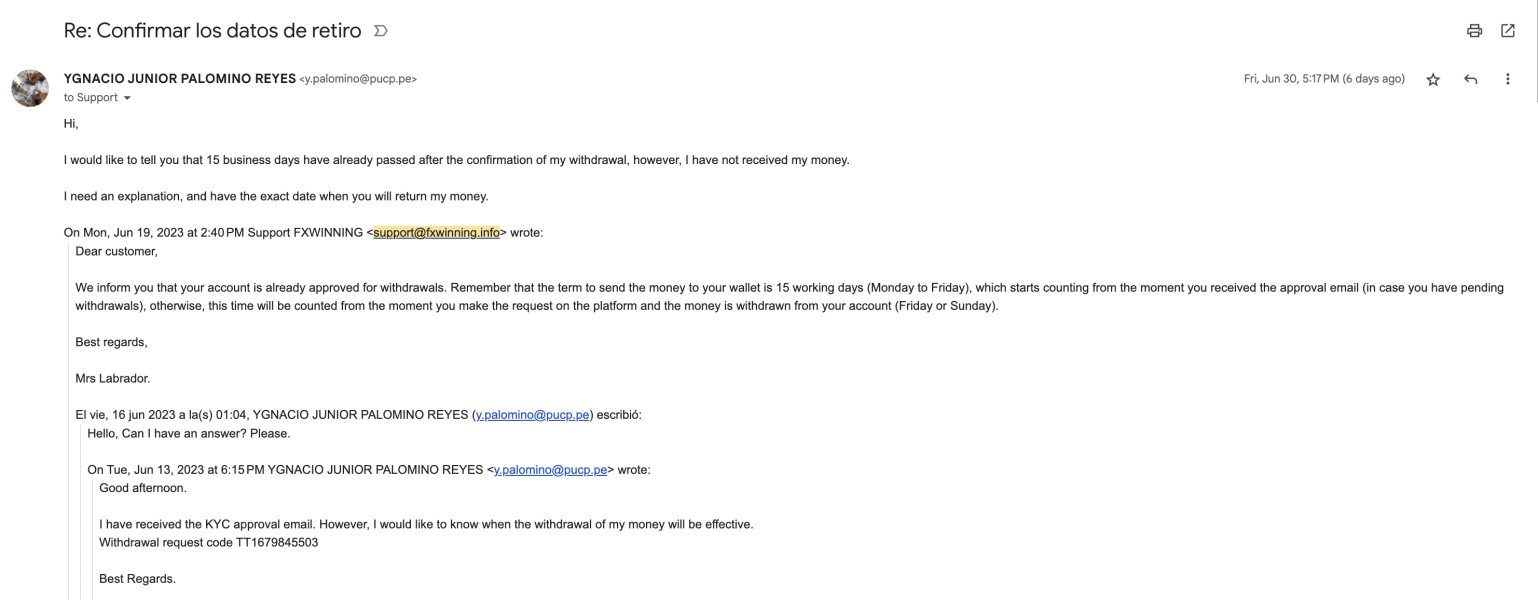This screenshot has width=1538, height=600.
Task: Click sender name YGNACIO JUNIOR PALOMINO REYES
Action: tap(180, 79)
